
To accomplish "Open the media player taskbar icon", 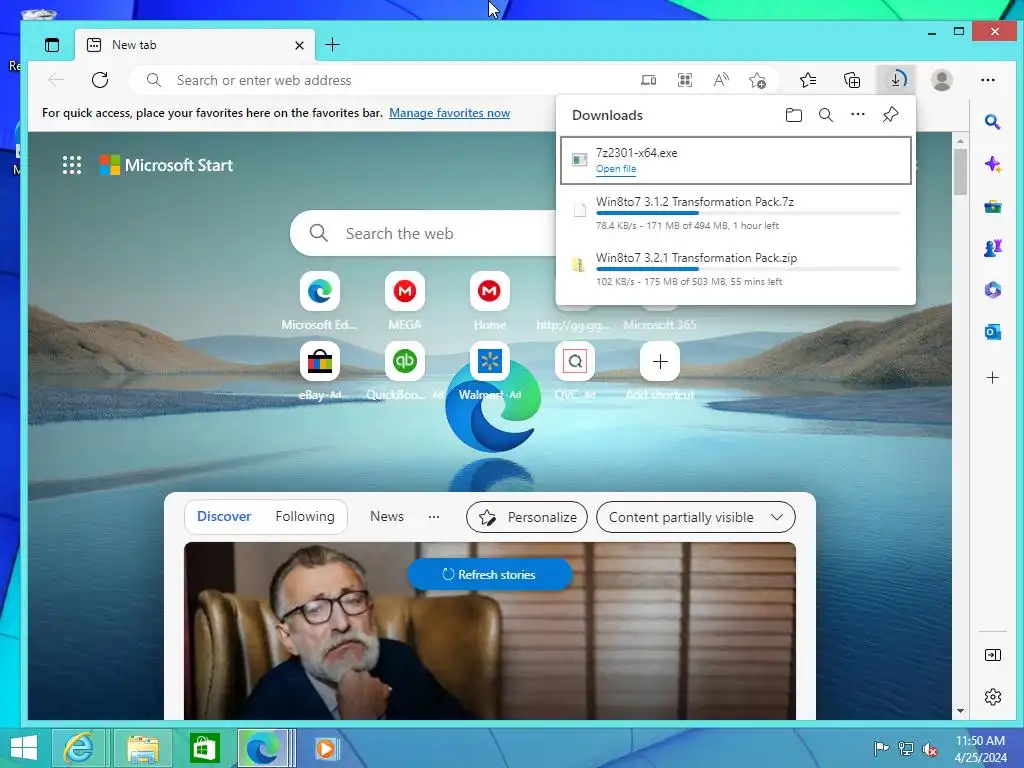I will 326,748.
